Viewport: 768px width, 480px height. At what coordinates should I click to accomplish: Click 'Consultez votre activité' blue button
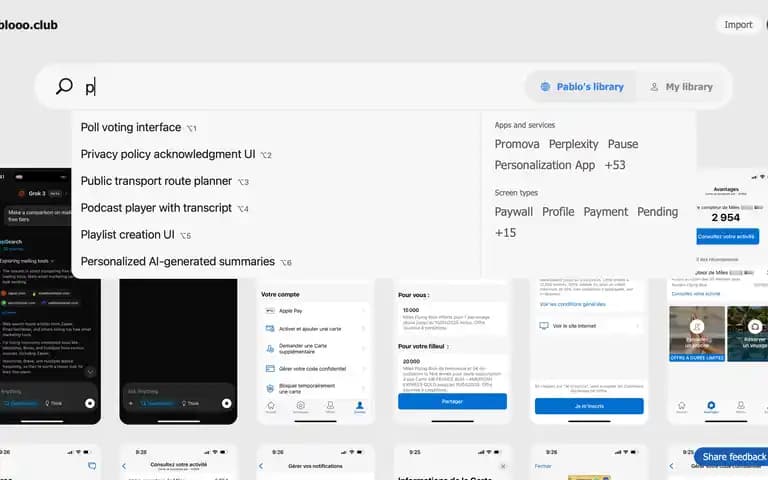pos(727,237)
